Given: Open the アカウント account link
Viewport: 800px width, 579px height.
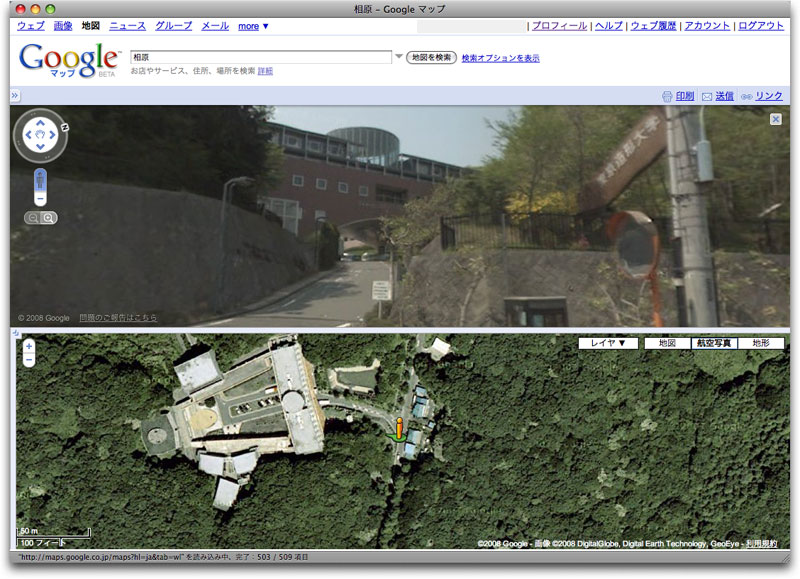Looking at the screenshot, I should (707, 26).
